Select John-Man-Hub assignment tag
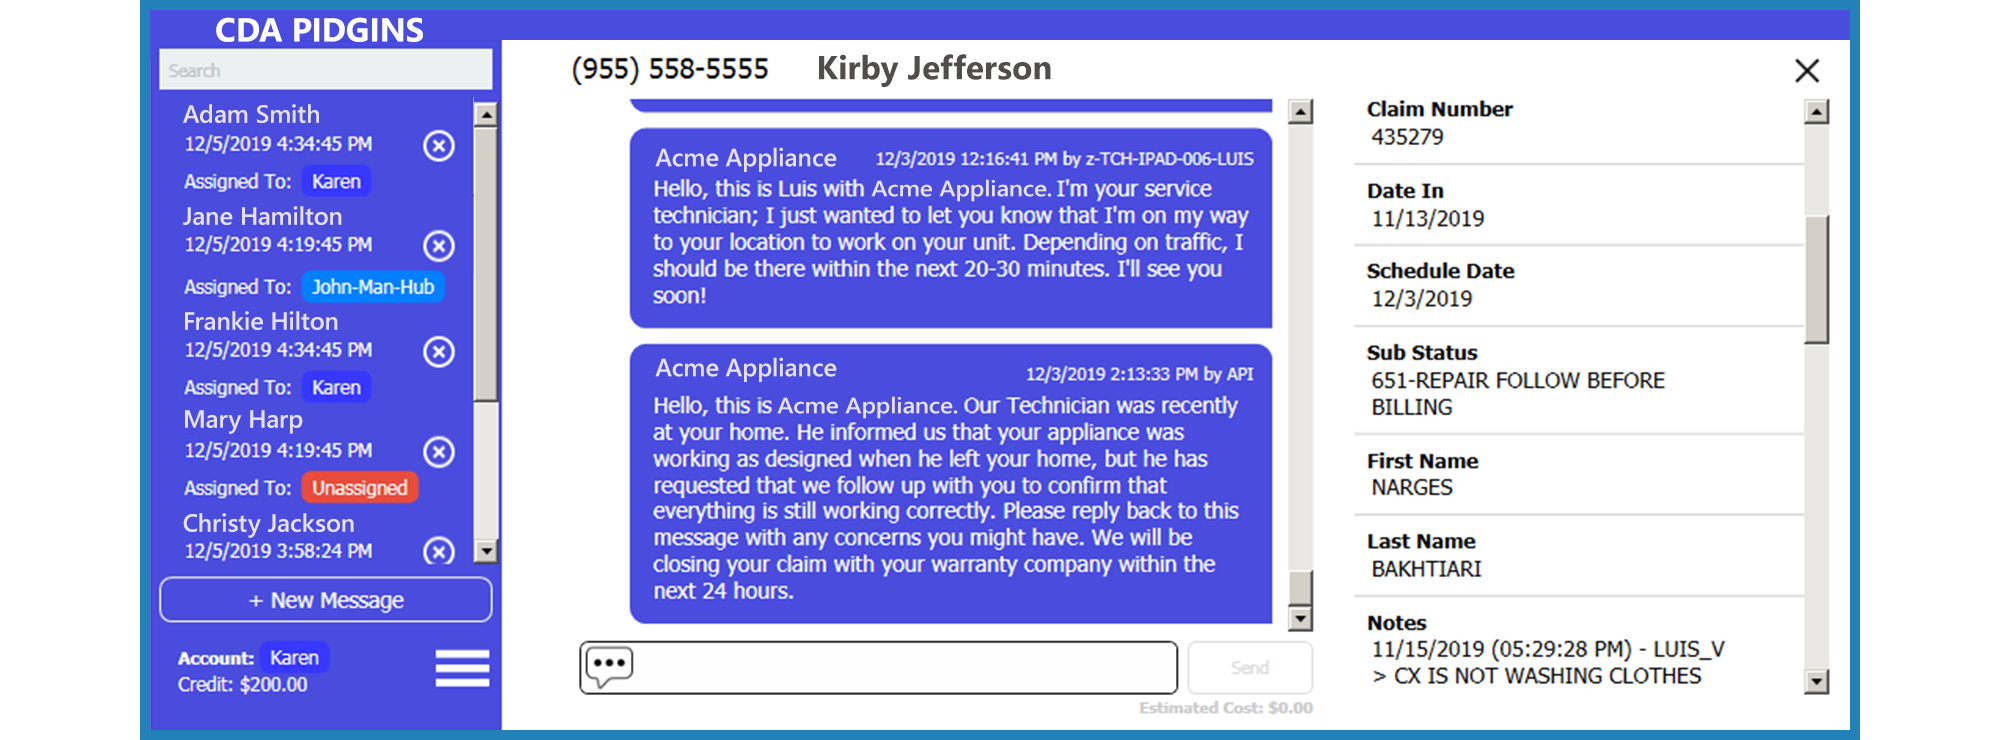Screen dimensions: 2000x740 pyautogui.click(x=373, y=287)
